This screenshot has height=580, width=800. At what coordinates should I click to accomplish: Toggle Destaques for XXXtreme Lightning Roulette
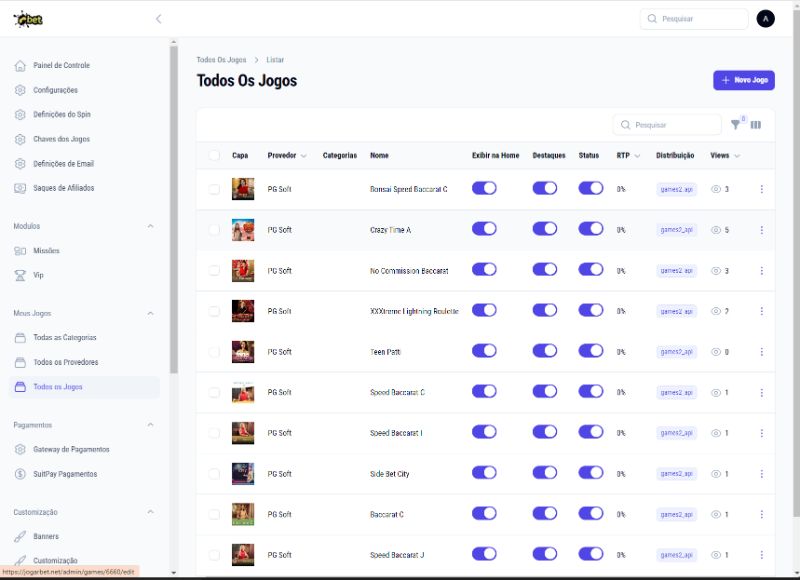(545, 311)
